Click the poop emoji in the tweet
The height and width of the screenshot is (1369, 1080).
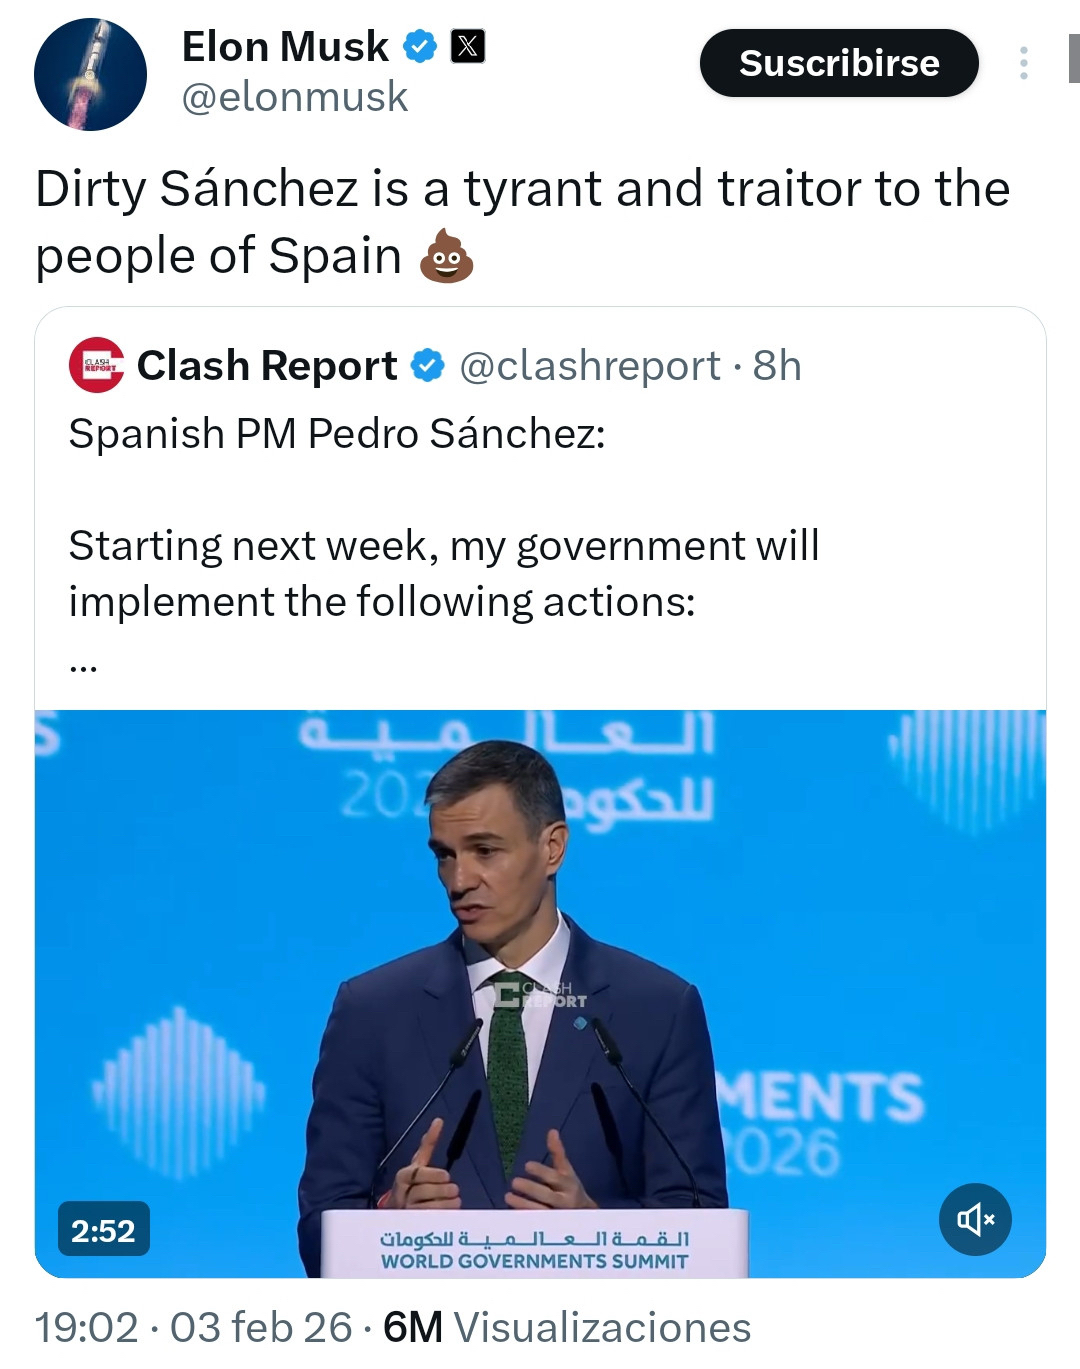coord(446,256)
